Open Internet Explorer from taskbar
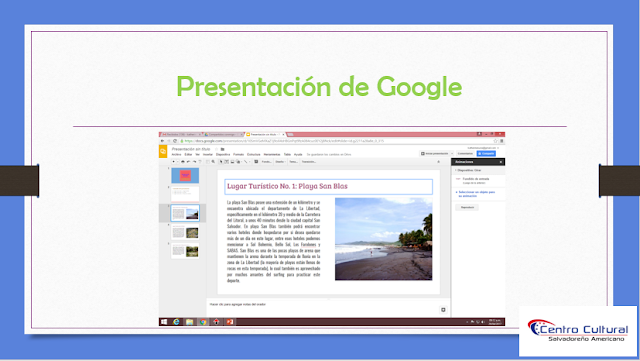Viewport: 640px width, 361px height. tap(176, 322)
